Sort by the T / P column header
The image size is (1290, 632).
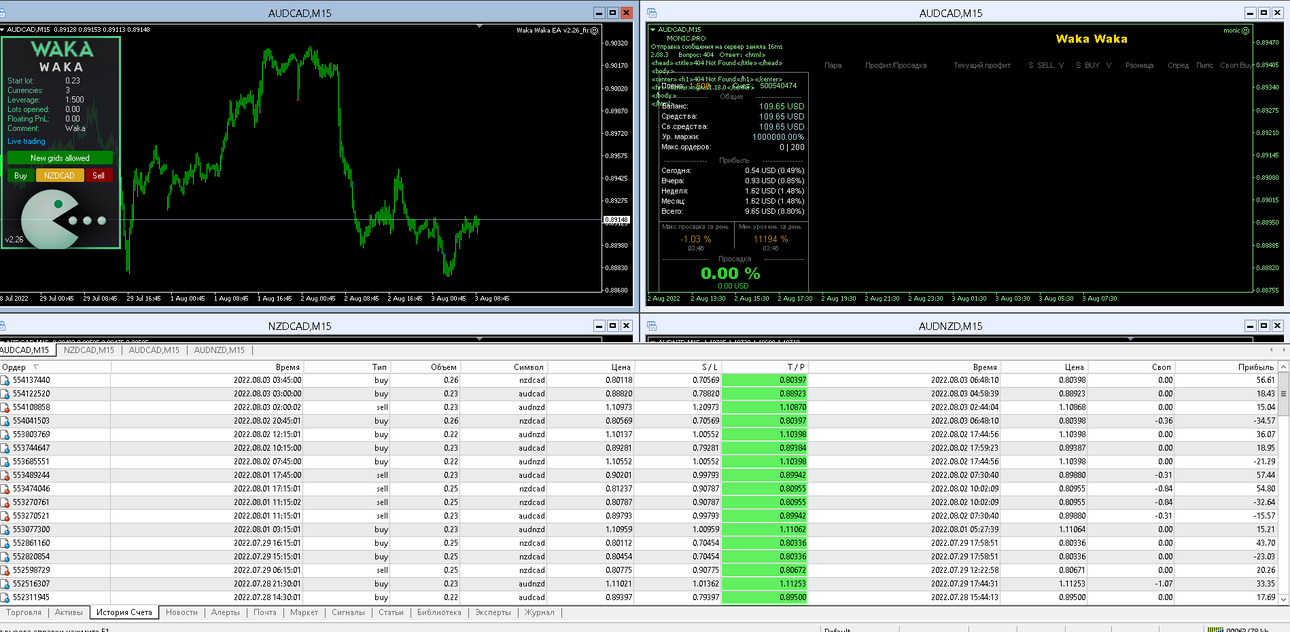[763, 367]
